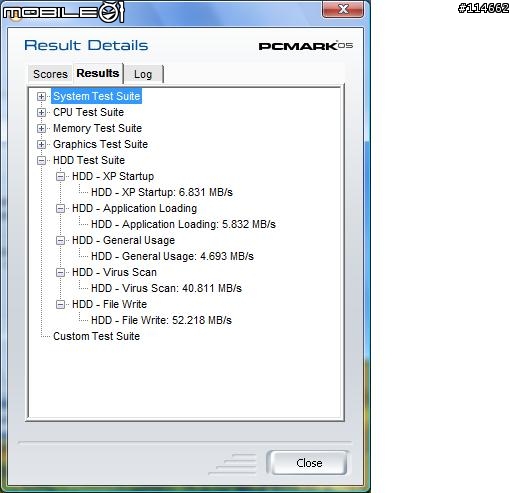512x493 pixels.
Task: Select the HDD Test Suite row
Action: (89, 160)
